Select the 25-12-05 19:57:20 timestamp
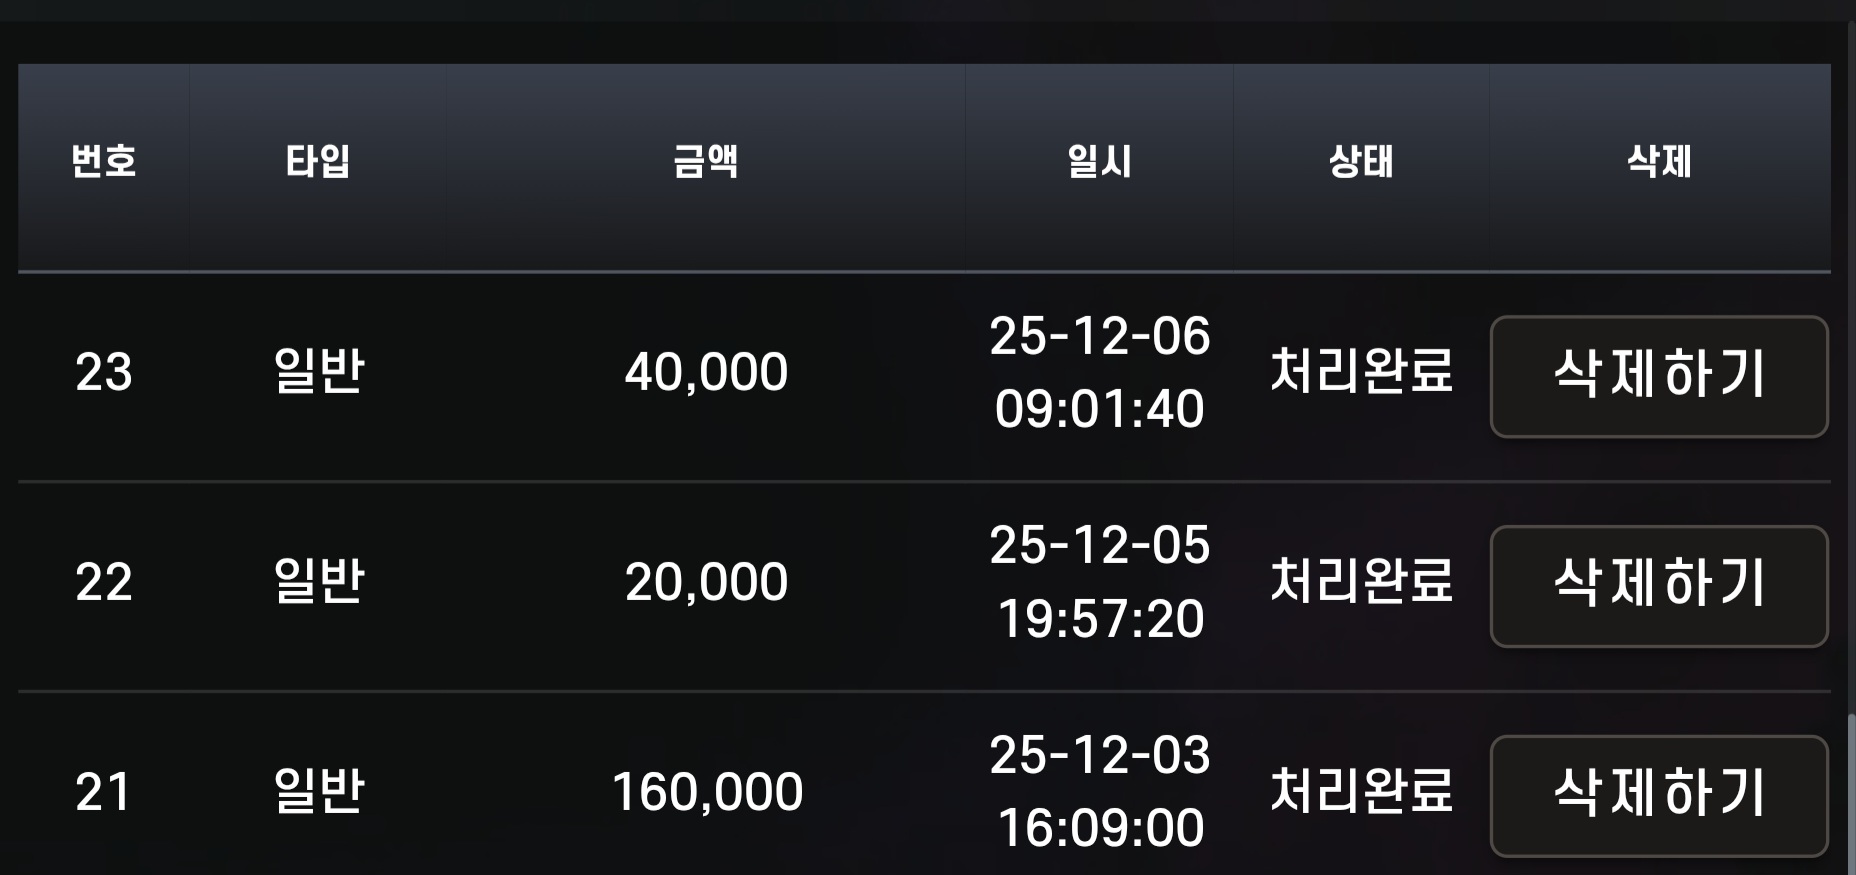 pyautogui.click(x=1100, y=582)
